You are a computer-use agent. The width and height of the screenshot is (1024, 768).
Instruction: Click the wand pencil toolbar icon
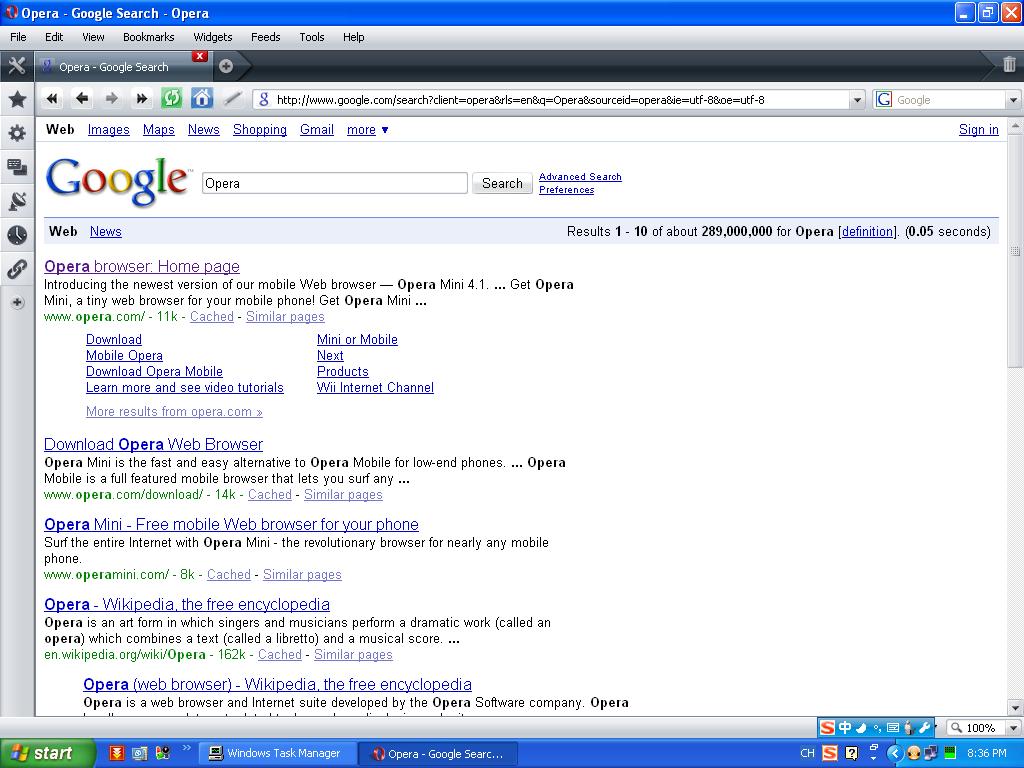(232, 99)
